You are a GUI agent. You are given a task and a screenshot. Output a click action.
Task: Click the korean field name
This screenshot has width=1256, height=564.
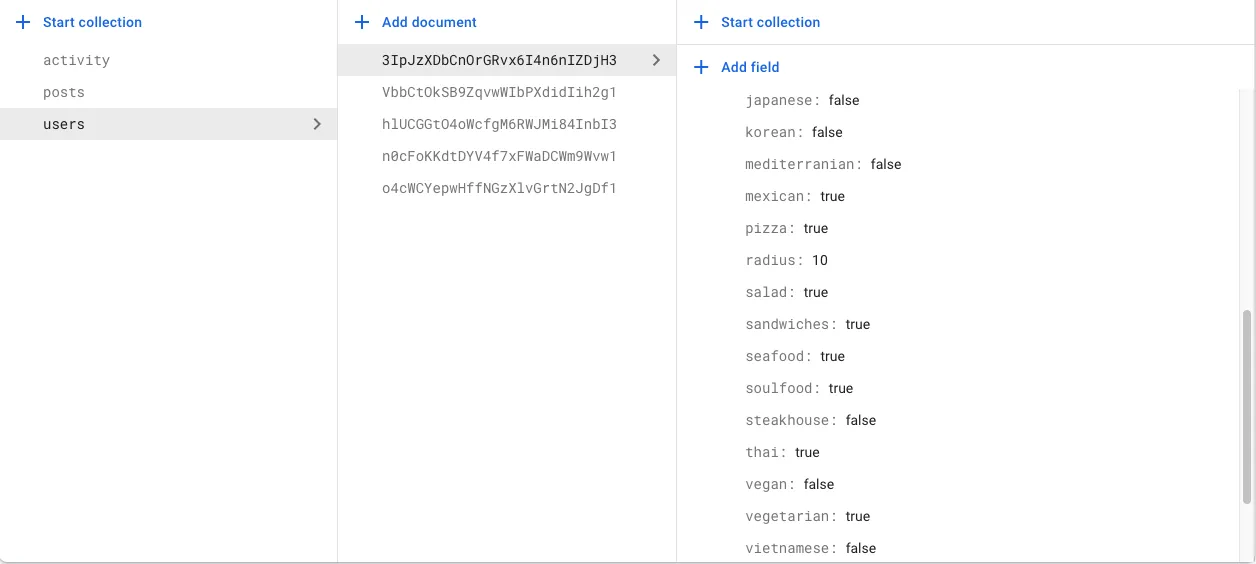pos(773,132)
